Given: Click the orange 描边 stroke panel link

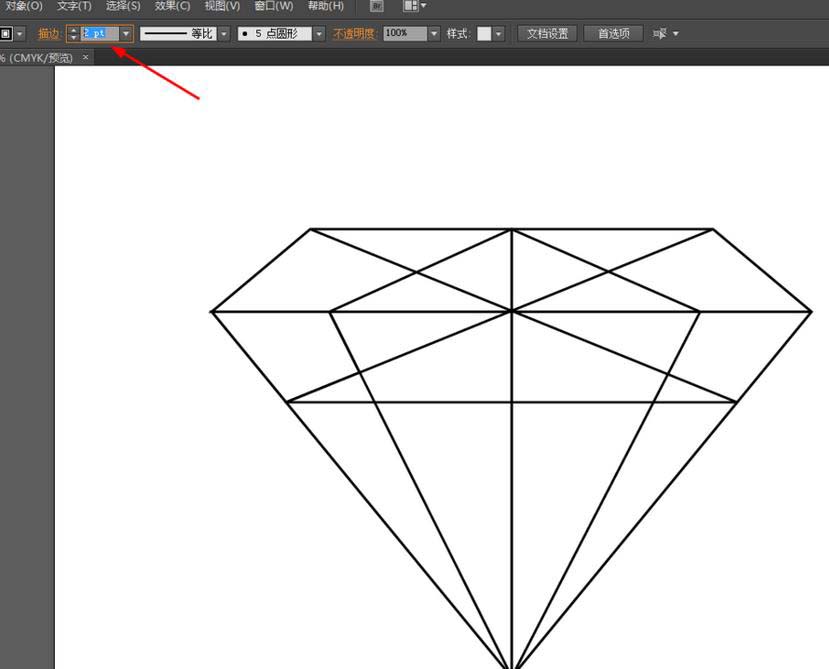Looking at the screenshot, I should (x=49, y=34).
